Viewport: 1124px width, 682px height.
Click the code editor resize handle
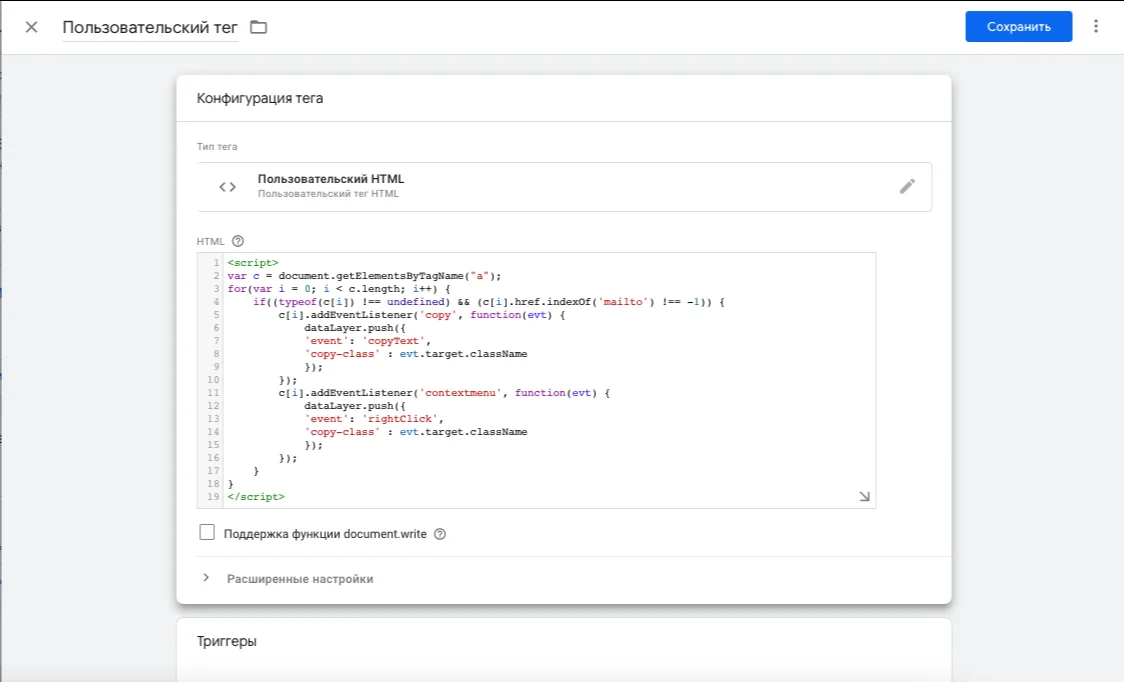click(x=864, y=496)
